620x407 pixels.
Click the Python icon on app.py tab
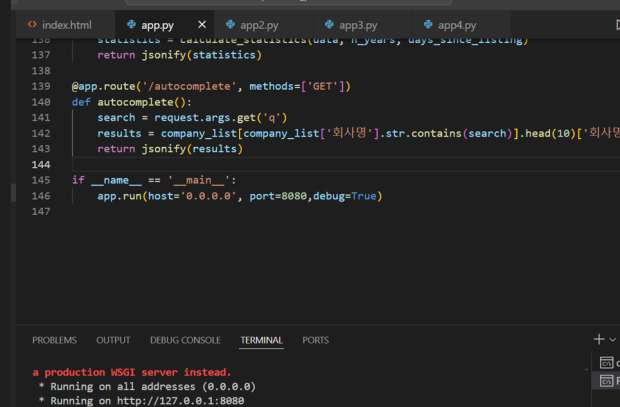pos(131,25)
